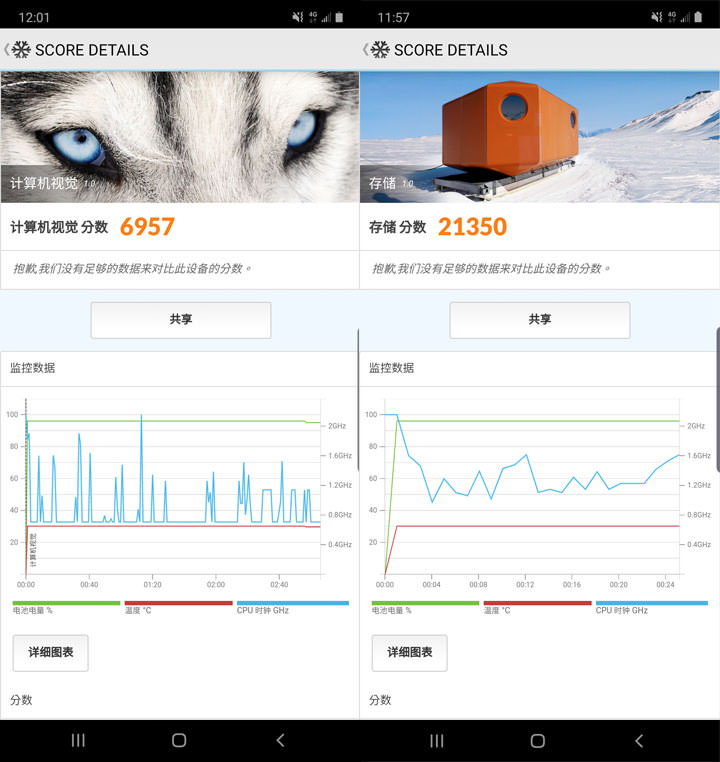
Task: Tap the wolf eyes computer vision banner
Action: pyautogui.click(x=180, y=135)
